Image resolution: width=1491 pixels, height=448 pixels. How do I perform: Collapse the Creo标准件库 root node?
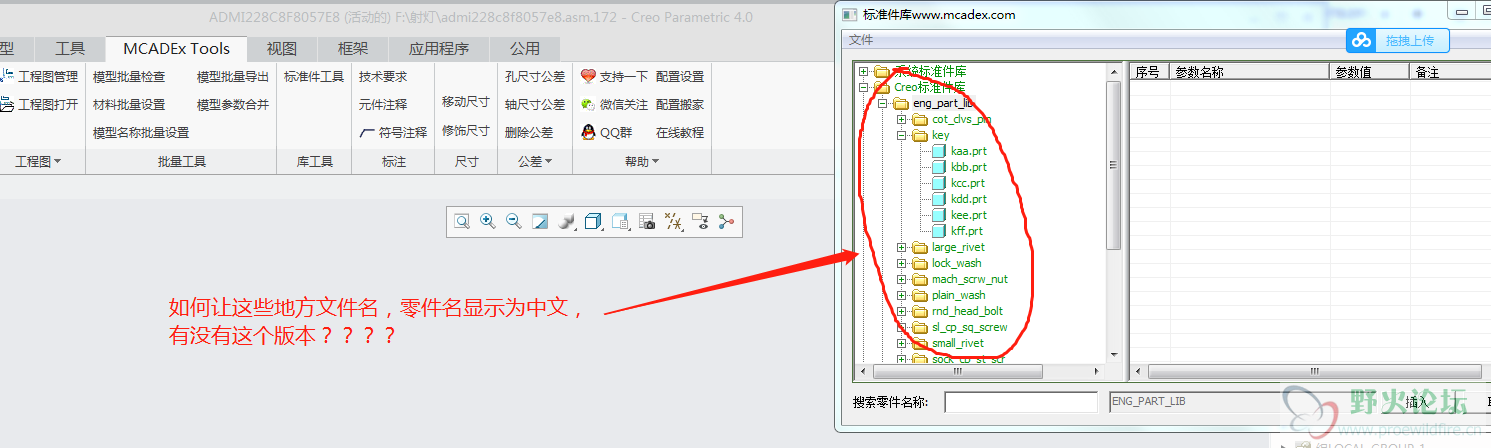(x=864, y=87)
